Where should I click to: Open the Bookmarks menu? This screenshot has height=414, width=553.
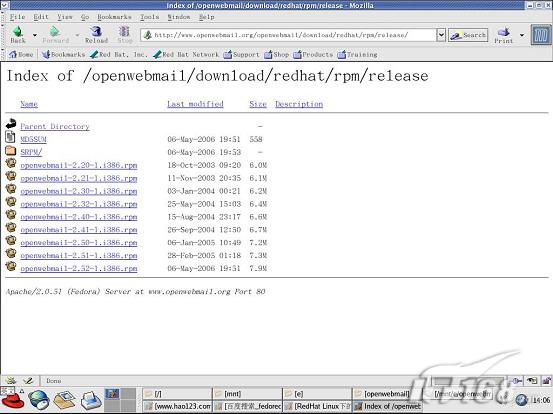click(x=114, y=17)
